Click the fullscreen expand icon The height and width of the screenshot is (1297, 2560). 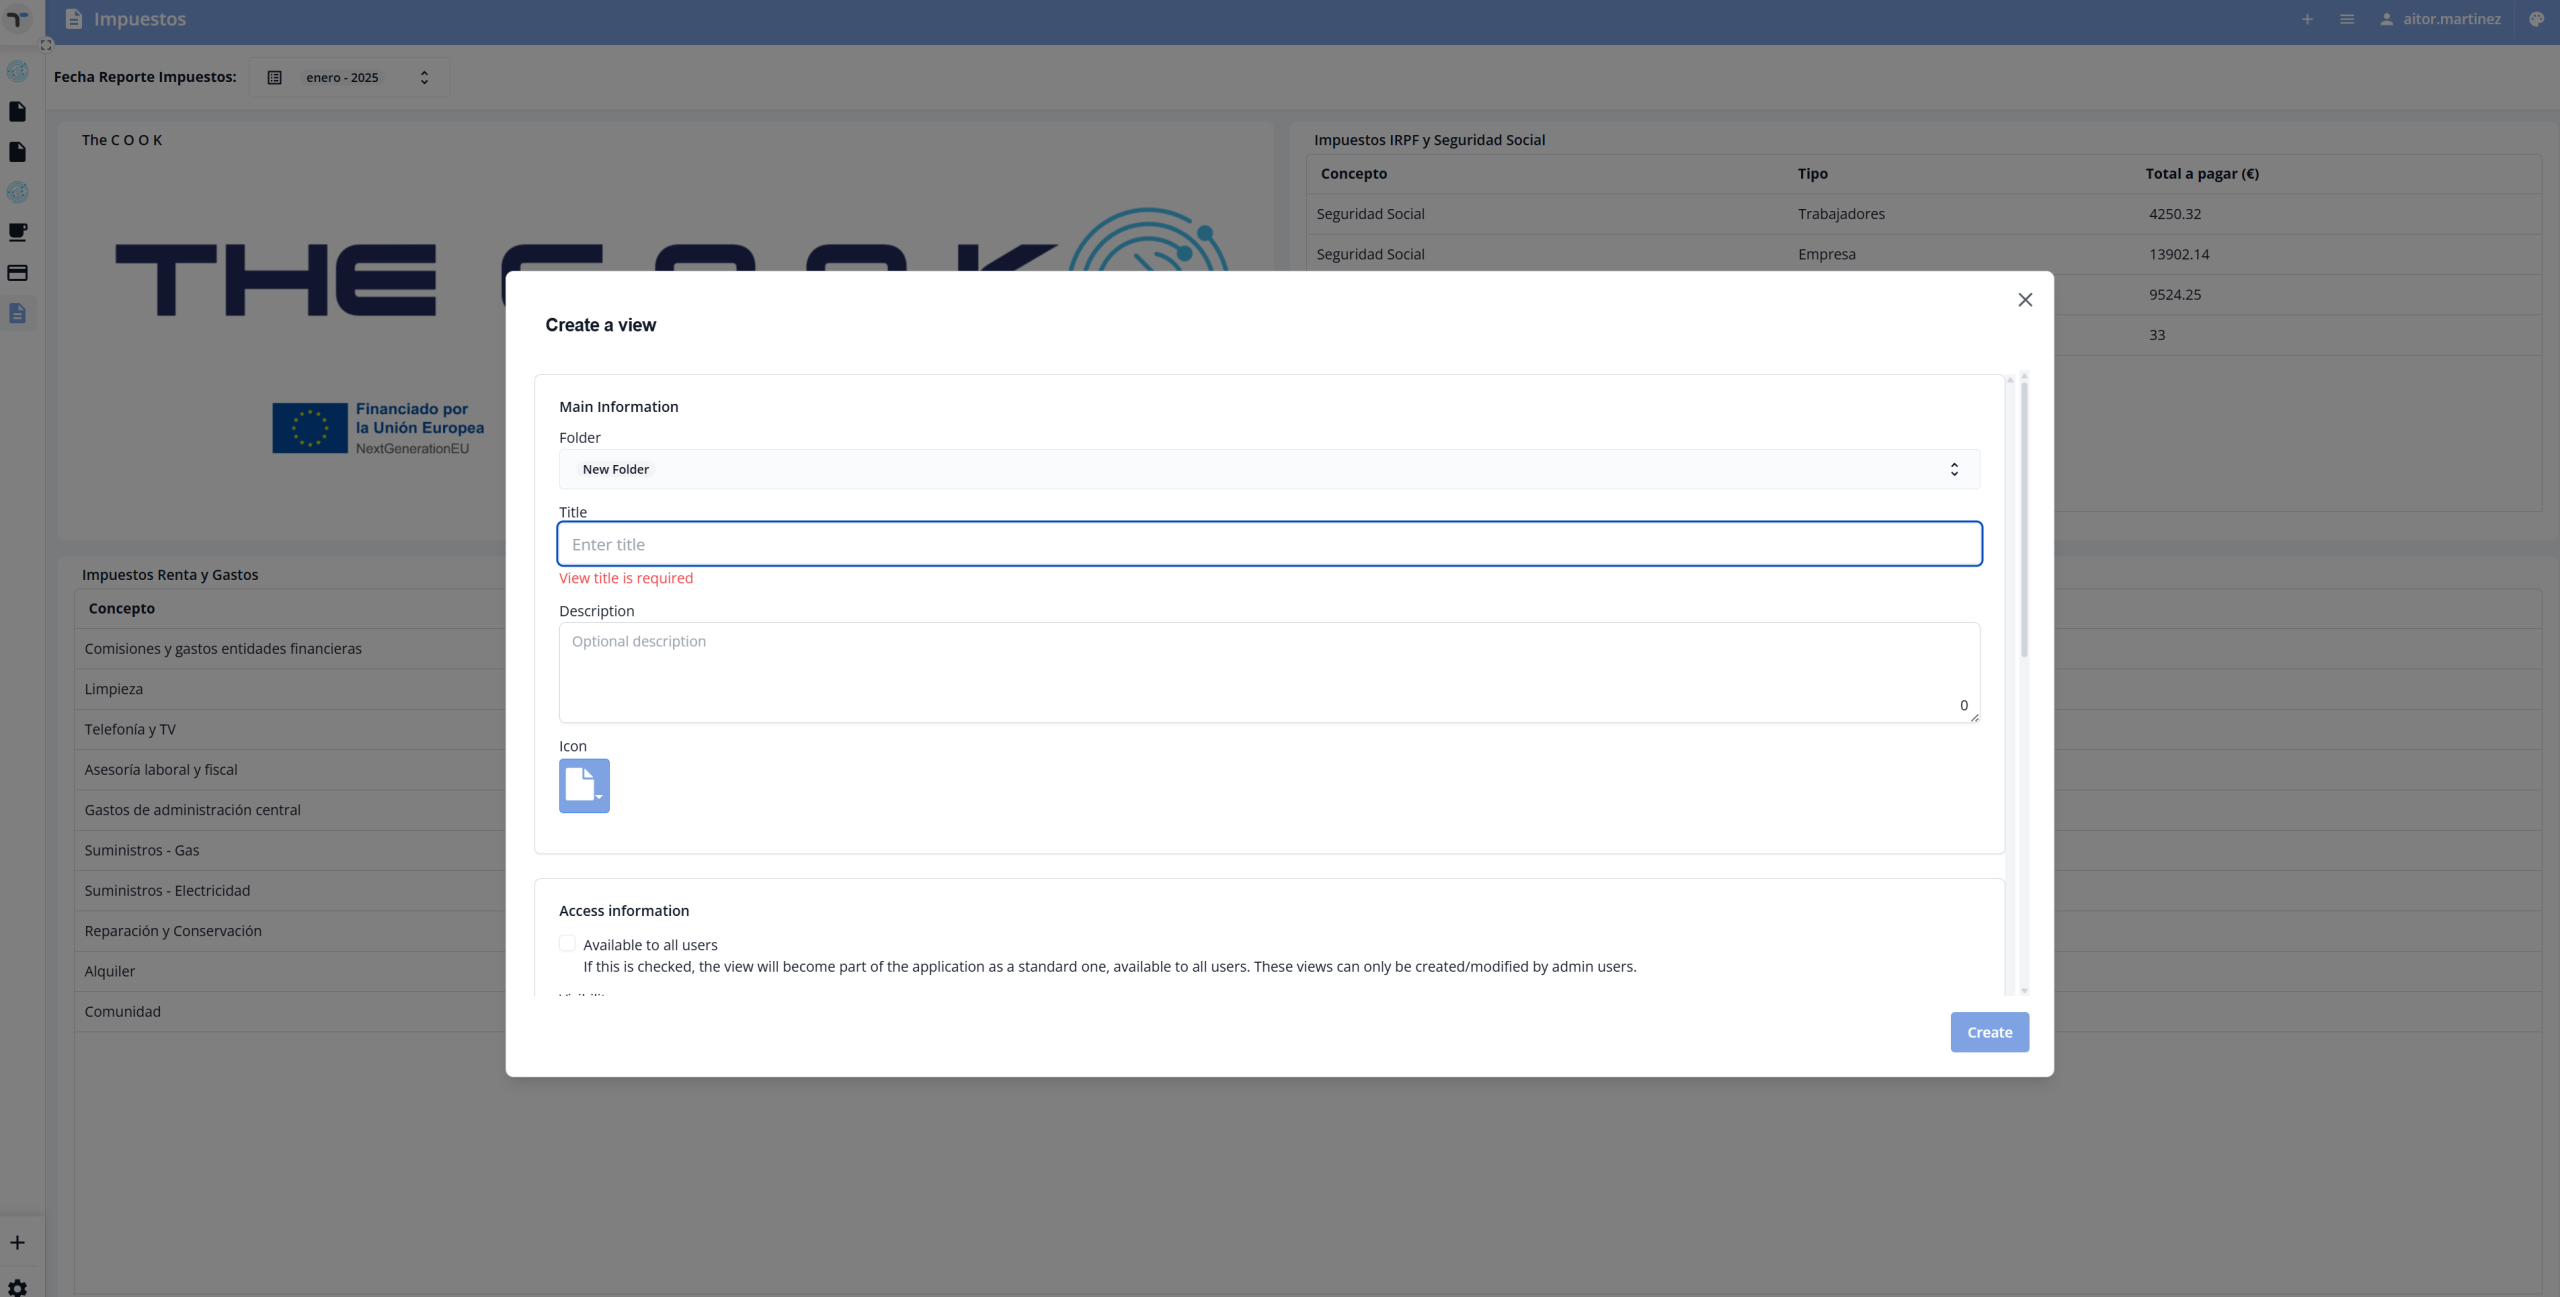[46, 45]
